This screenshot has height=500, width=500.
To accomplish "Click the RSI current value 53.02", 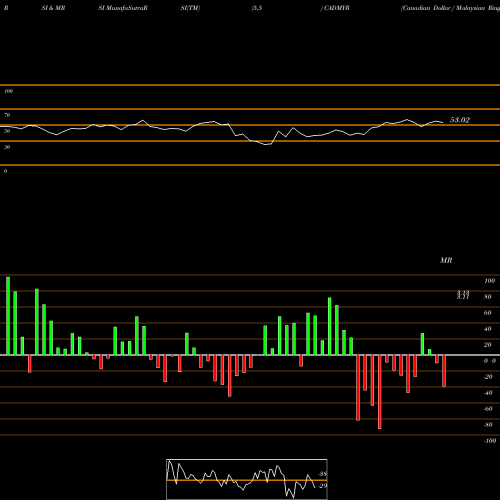I will 460,120.
